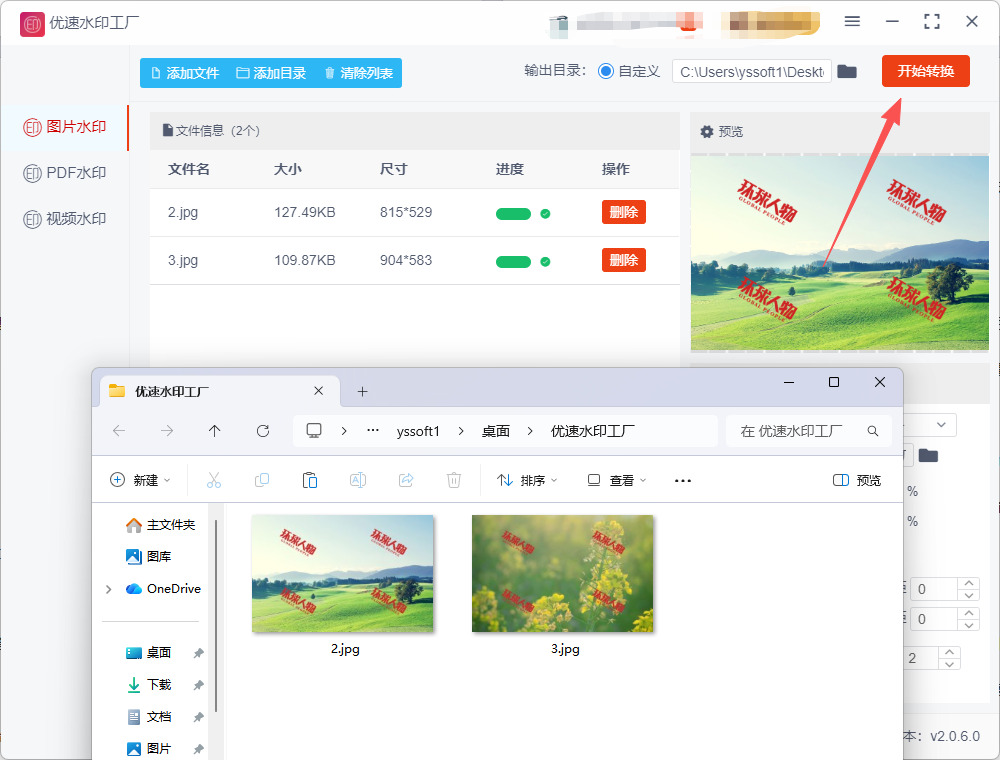Image resolution: width=1000 pixels, height=760 pixels.
Task: Open the Explorer see more options menu
Action: (683, 480)
